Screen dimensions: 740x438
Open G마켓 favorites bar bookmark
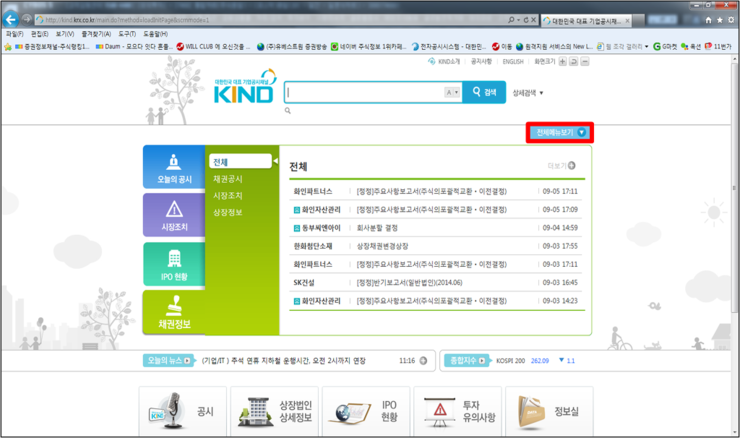pos(665,47)
